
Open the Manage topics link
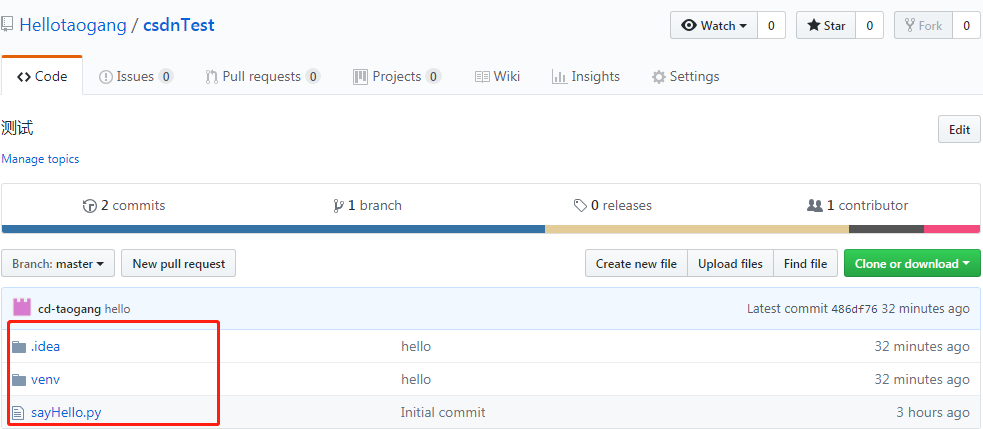click(x=40, y=159)
